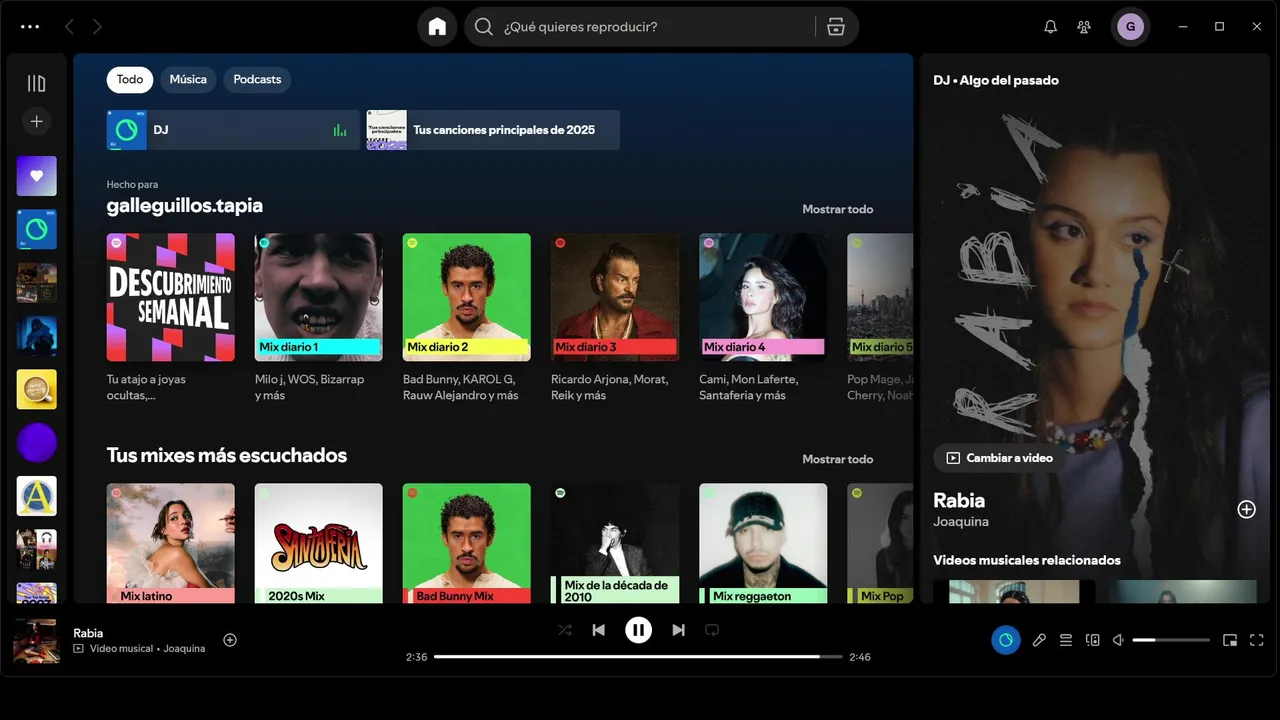
Task: Open the play queue
Action: [1066, 640]
